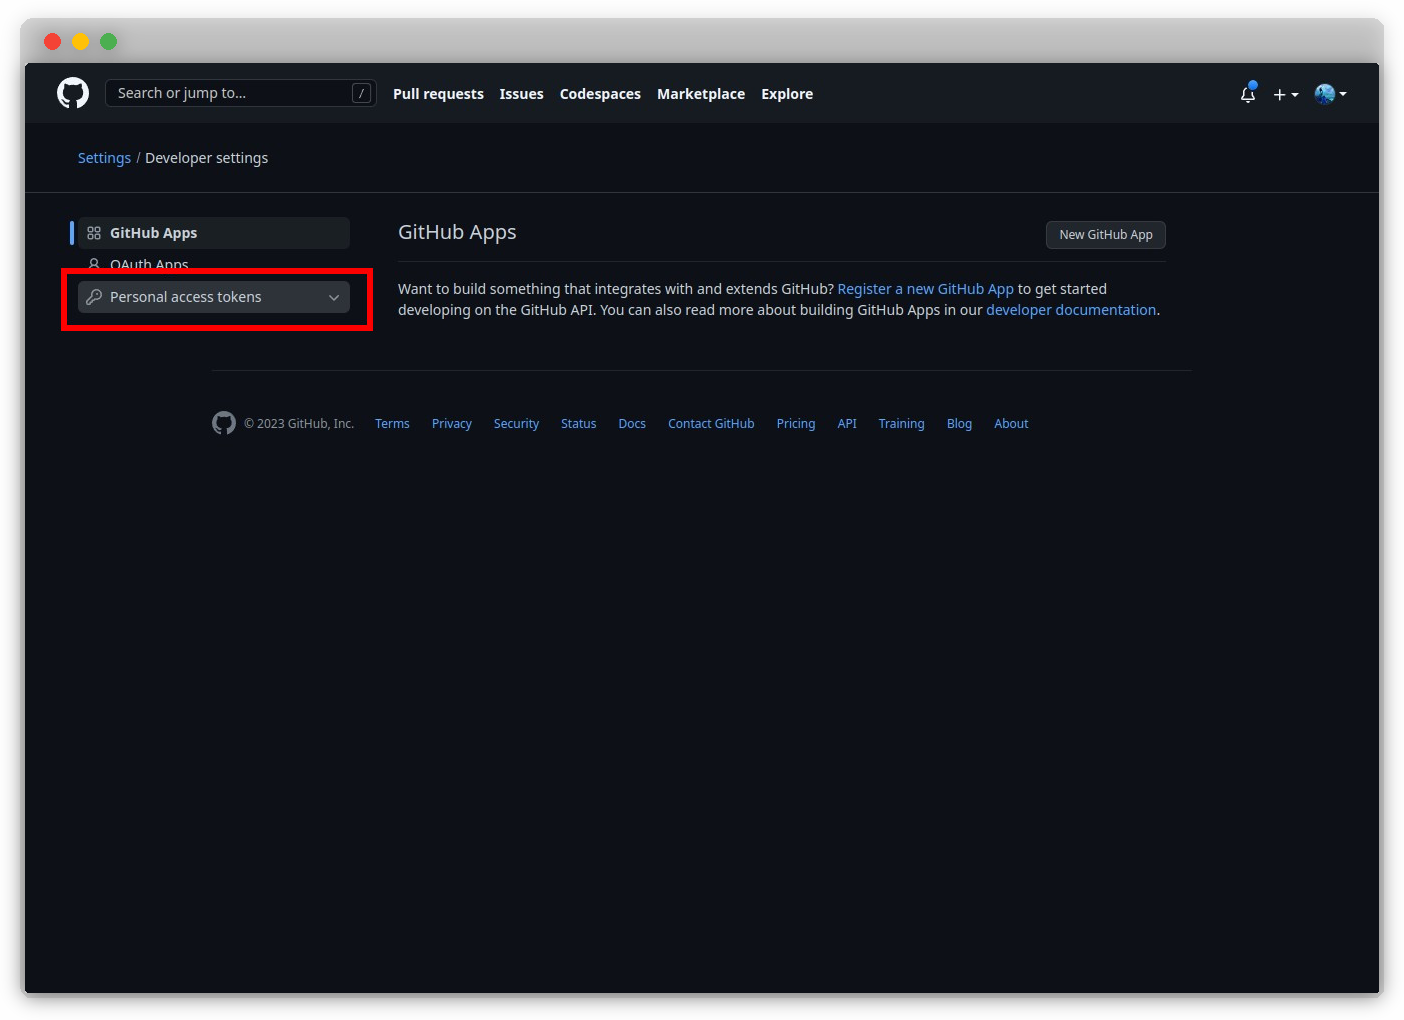The width and height of the screenshot is (1404, 1020).
Task: Open Marketplace in top navigation
Action: (701, 94)
